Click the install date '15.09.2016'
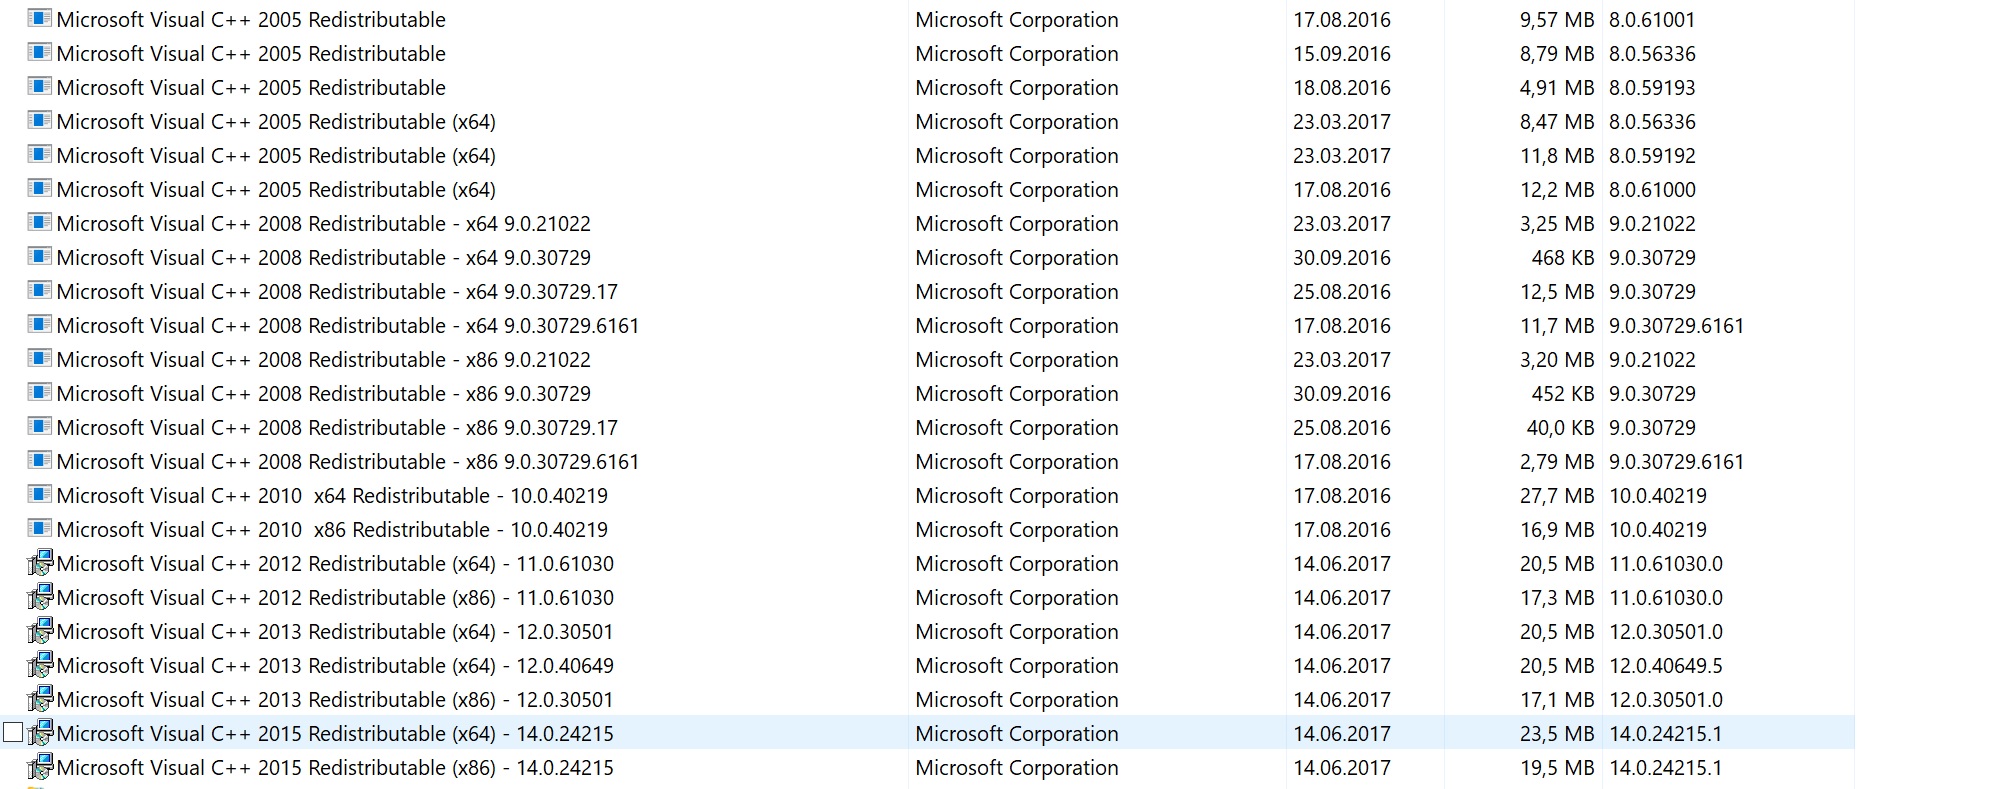This screenshot has width=1991, height=789. [1342, 54]
